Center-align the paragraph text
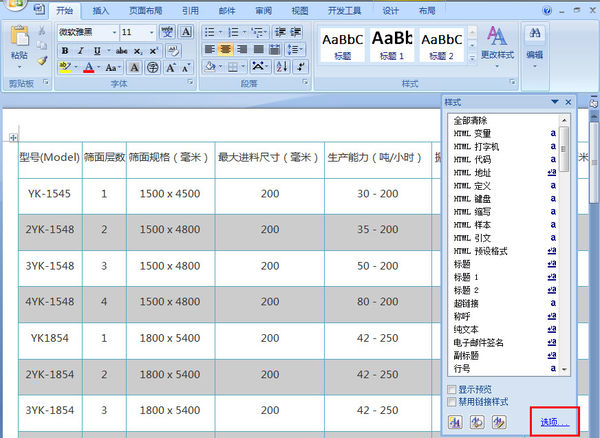600x438 pixels. pos(227,50)
